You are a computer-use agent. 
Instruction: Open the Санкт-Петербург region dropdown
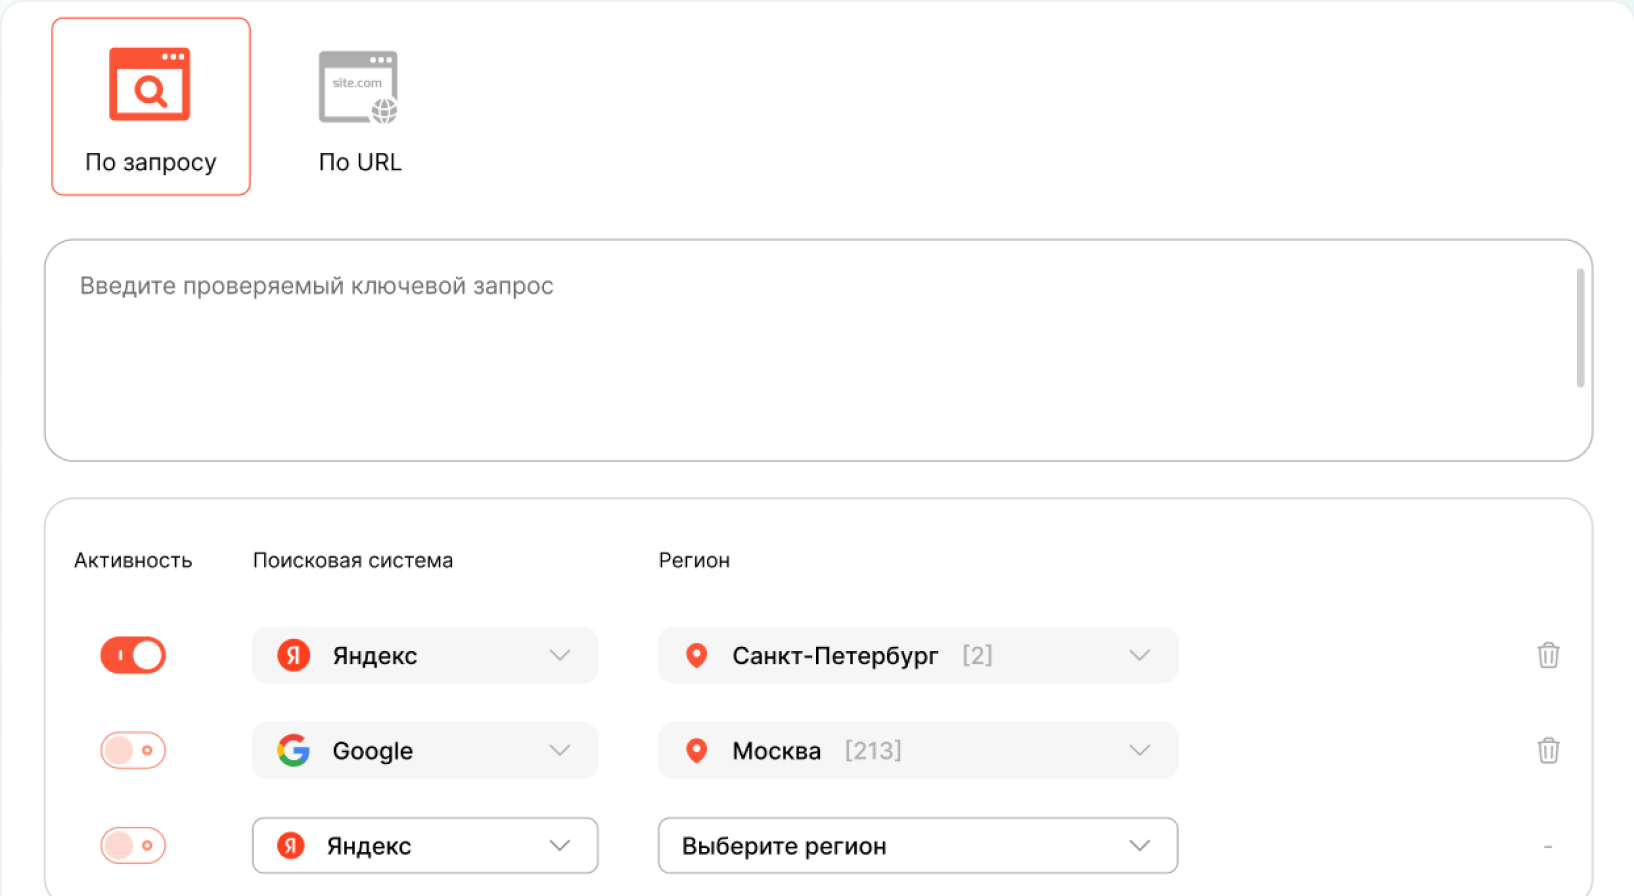918,656
